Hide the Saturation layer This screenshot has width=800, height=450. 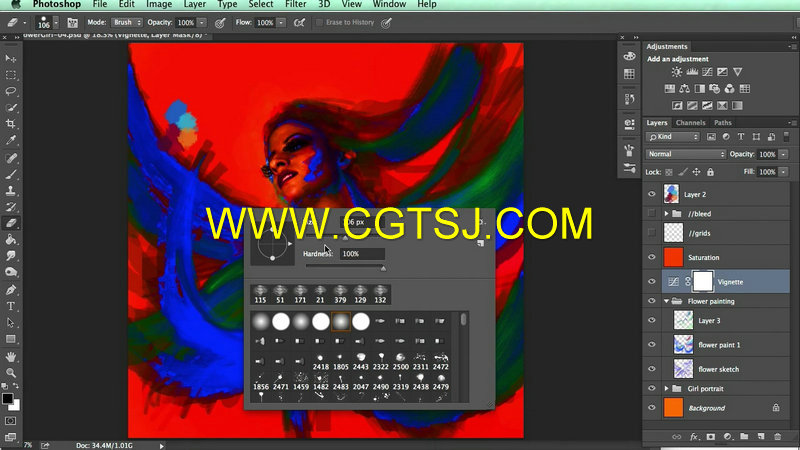(652, 258)
